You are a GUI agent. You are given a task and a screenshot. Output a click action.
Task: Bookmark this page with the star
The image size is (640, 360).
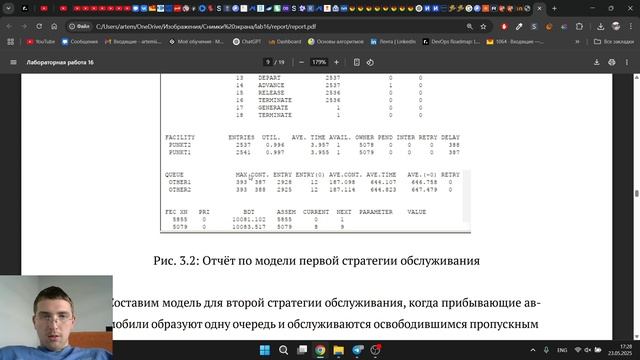[x=483, y=27]
